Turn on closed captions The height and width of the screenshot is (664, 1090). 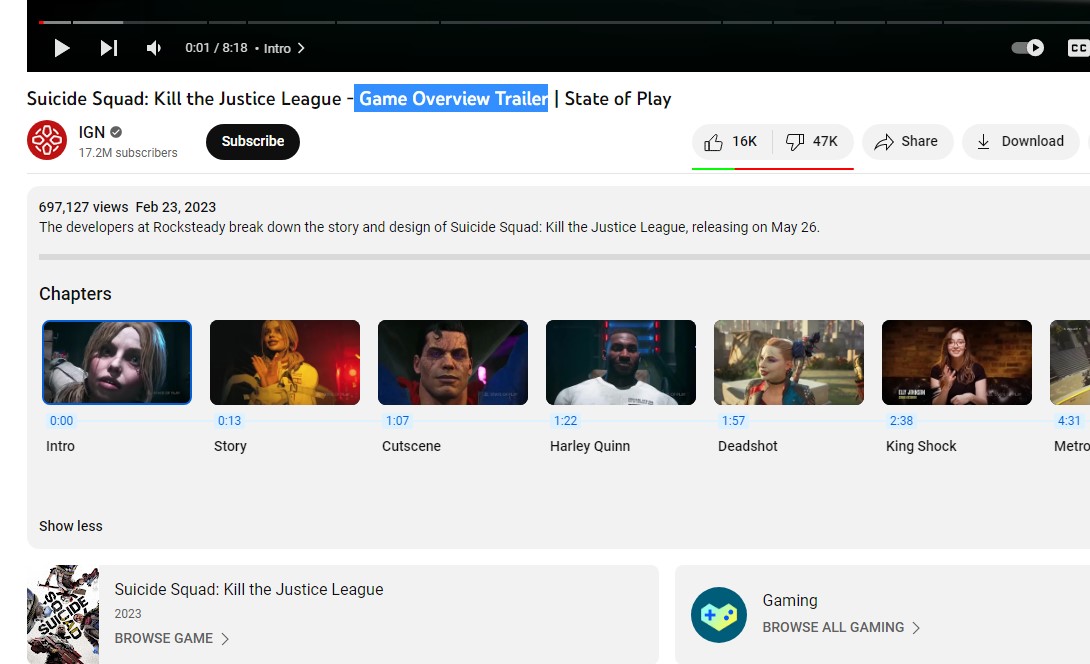click(x=1078, y=48)
